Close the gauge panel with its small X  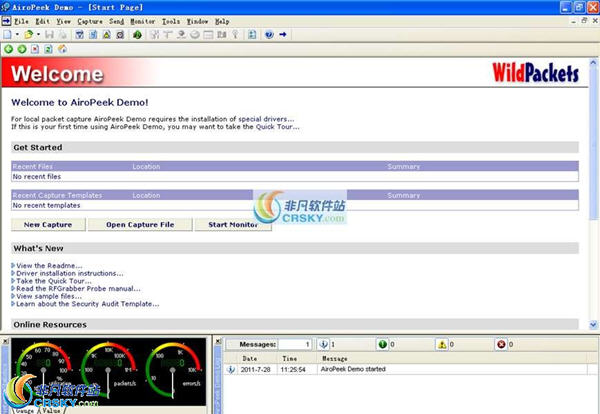5,341
